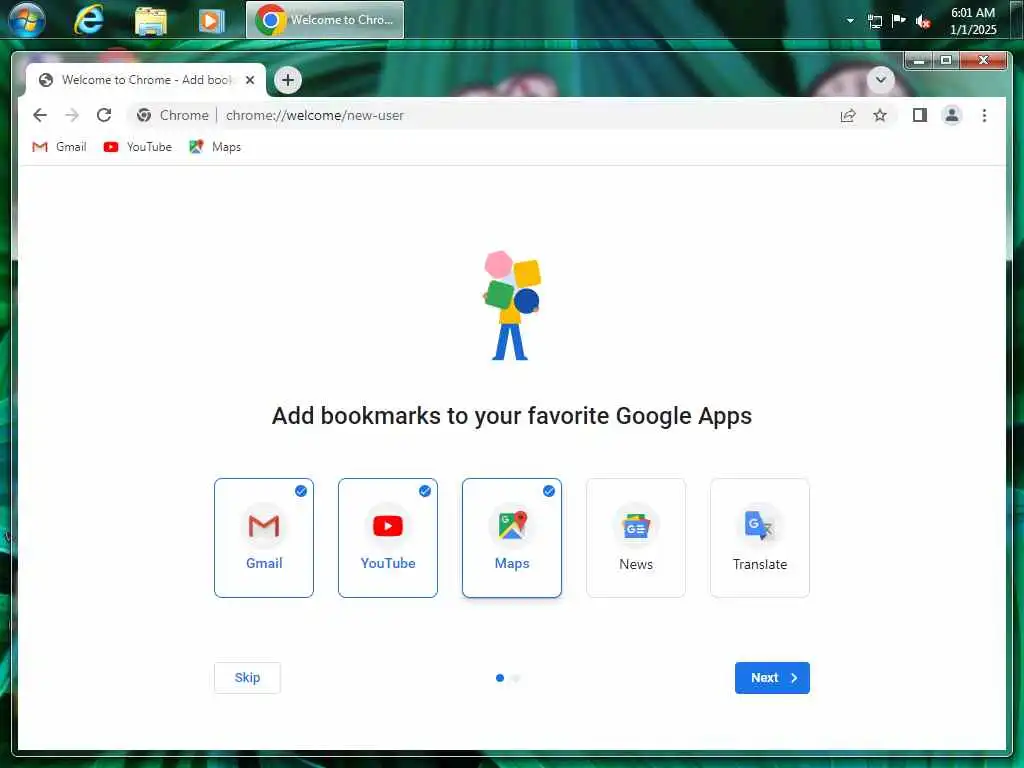Image resolution: width=1024 pixels, height=768 pixels.
Task: Maximize the Chrome window
Action: [946, 61]
